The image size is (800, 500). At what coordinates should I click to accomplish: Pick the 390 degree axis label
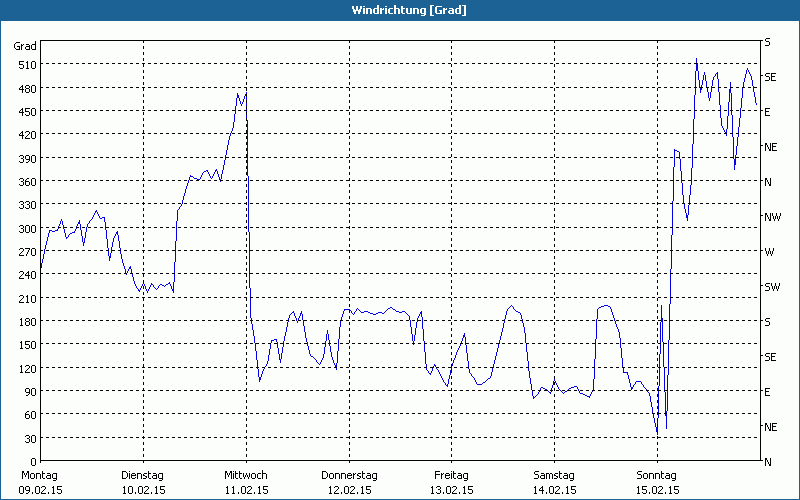pos(28,159)
